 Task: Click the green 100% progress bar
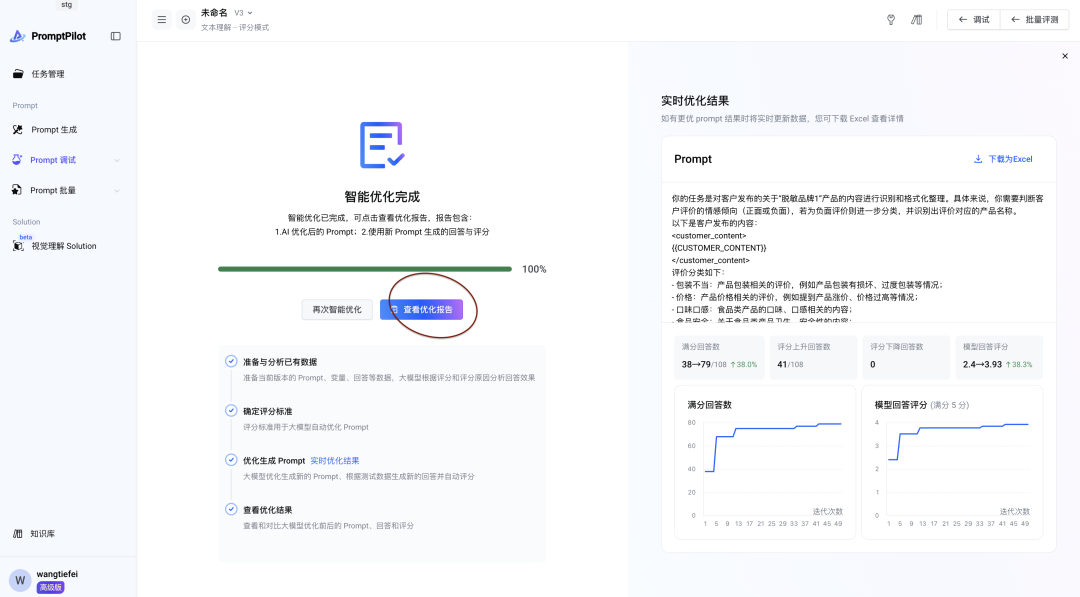point(364,269)
